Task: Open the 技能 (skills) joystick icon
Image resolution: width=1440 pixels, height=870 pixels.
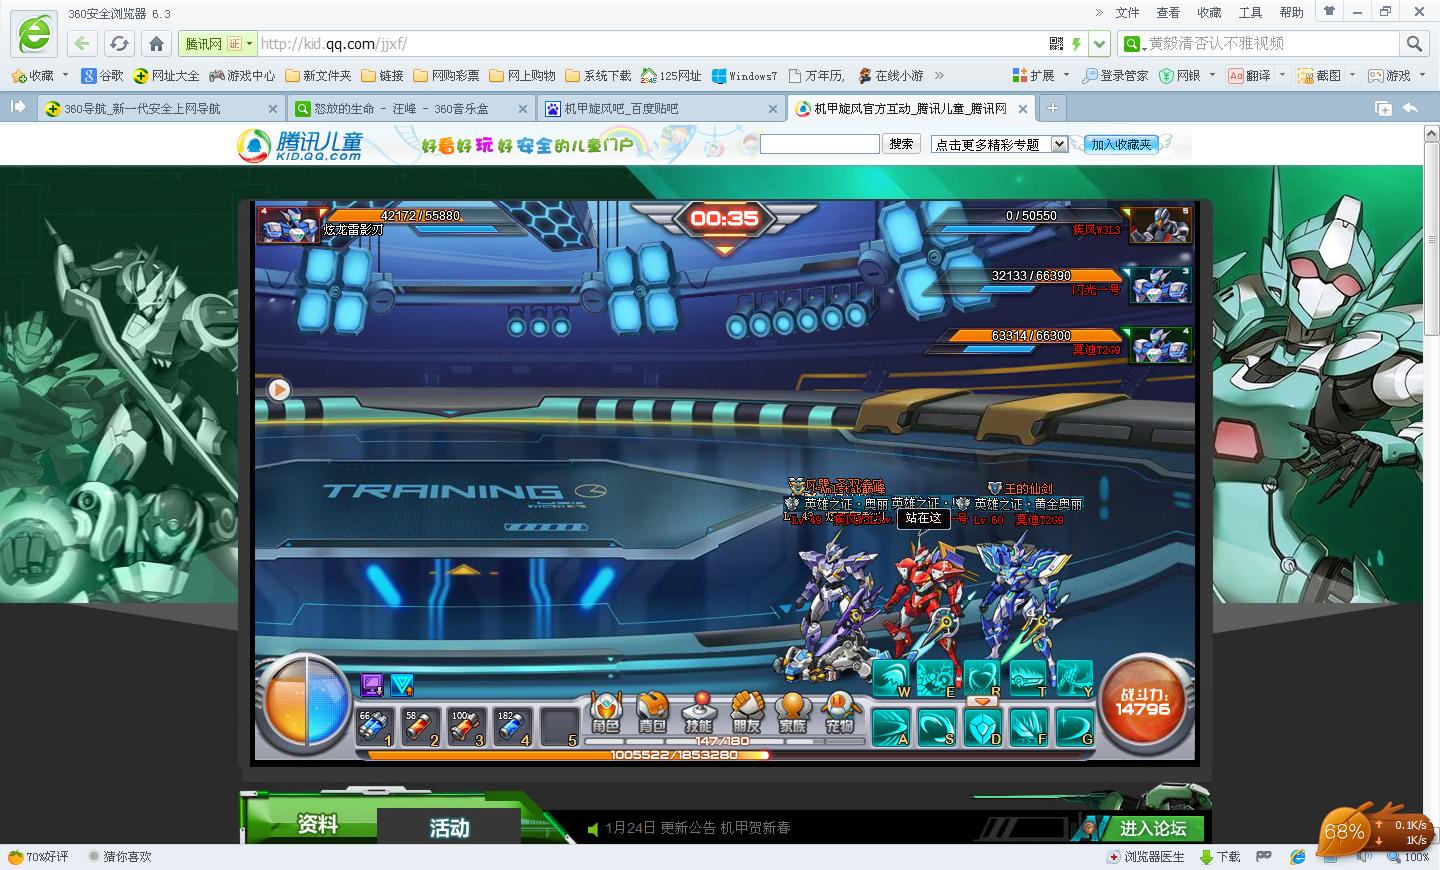Action: pyautogui.click(x=699, y=713)
